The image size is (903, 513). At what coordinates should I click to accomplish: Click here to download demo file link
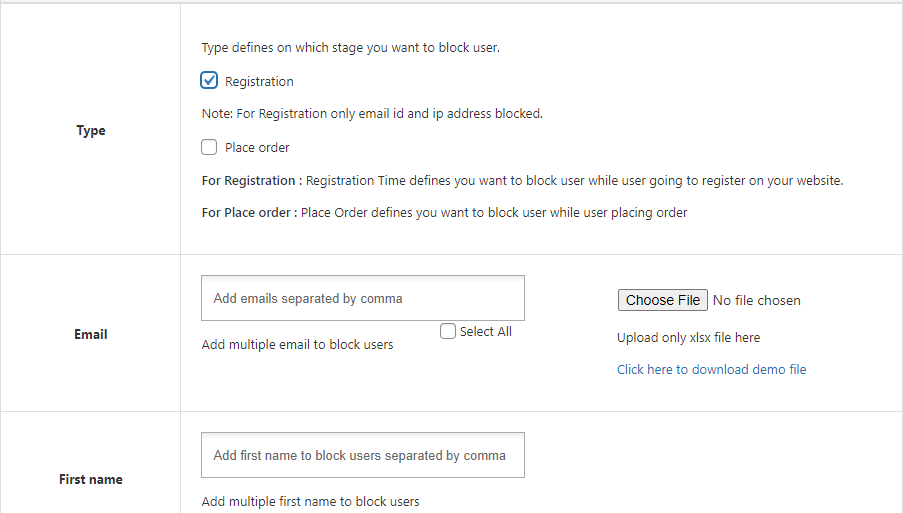[x=711, y=370]
